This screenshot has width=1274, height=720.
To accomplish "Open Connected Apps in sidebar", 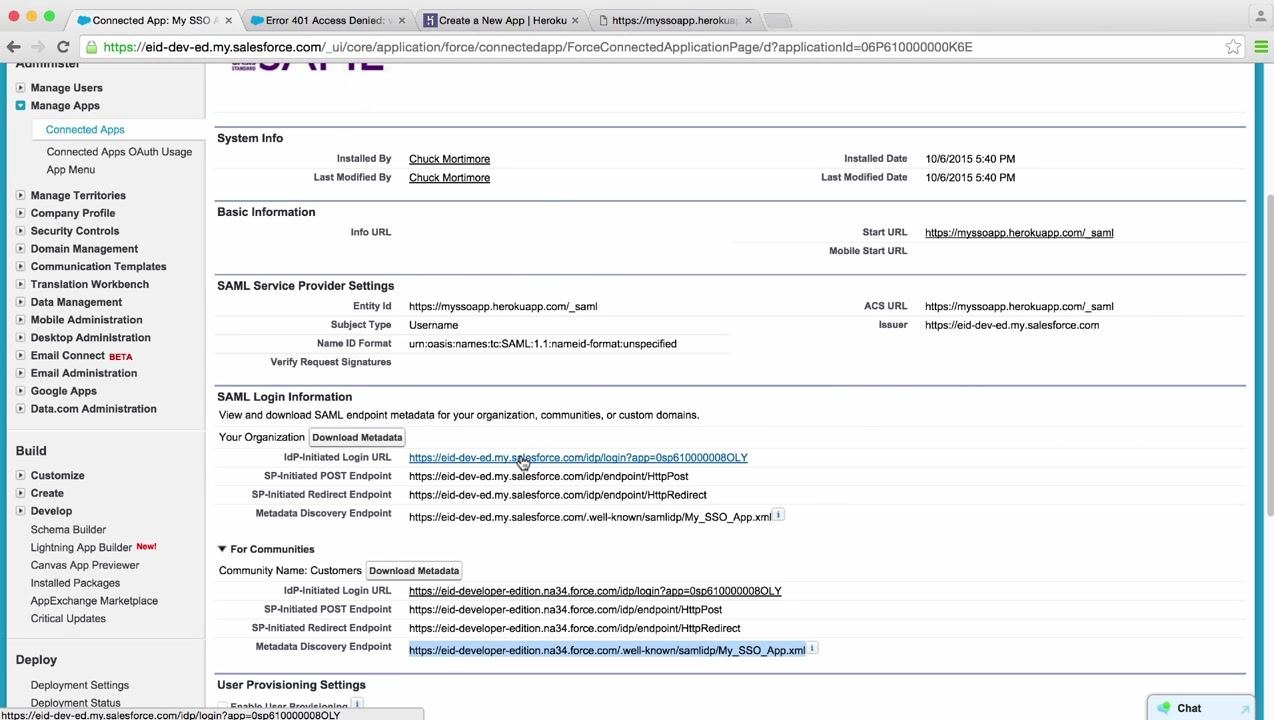I will [85, 130].
